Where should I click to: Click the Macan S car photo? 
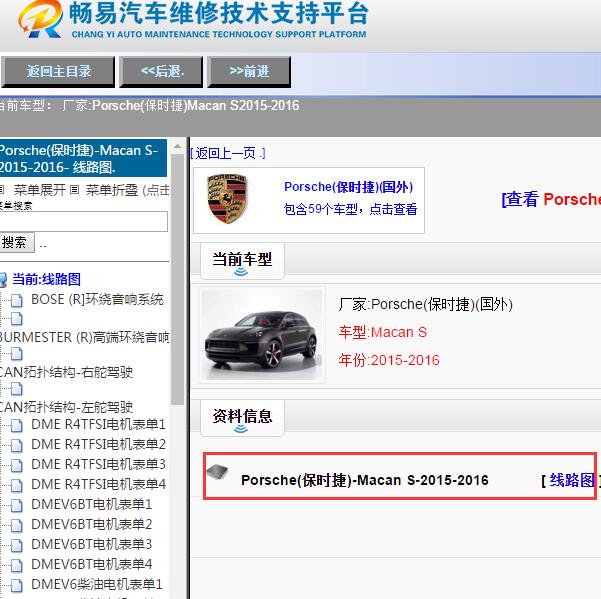[x=262, y=335]
